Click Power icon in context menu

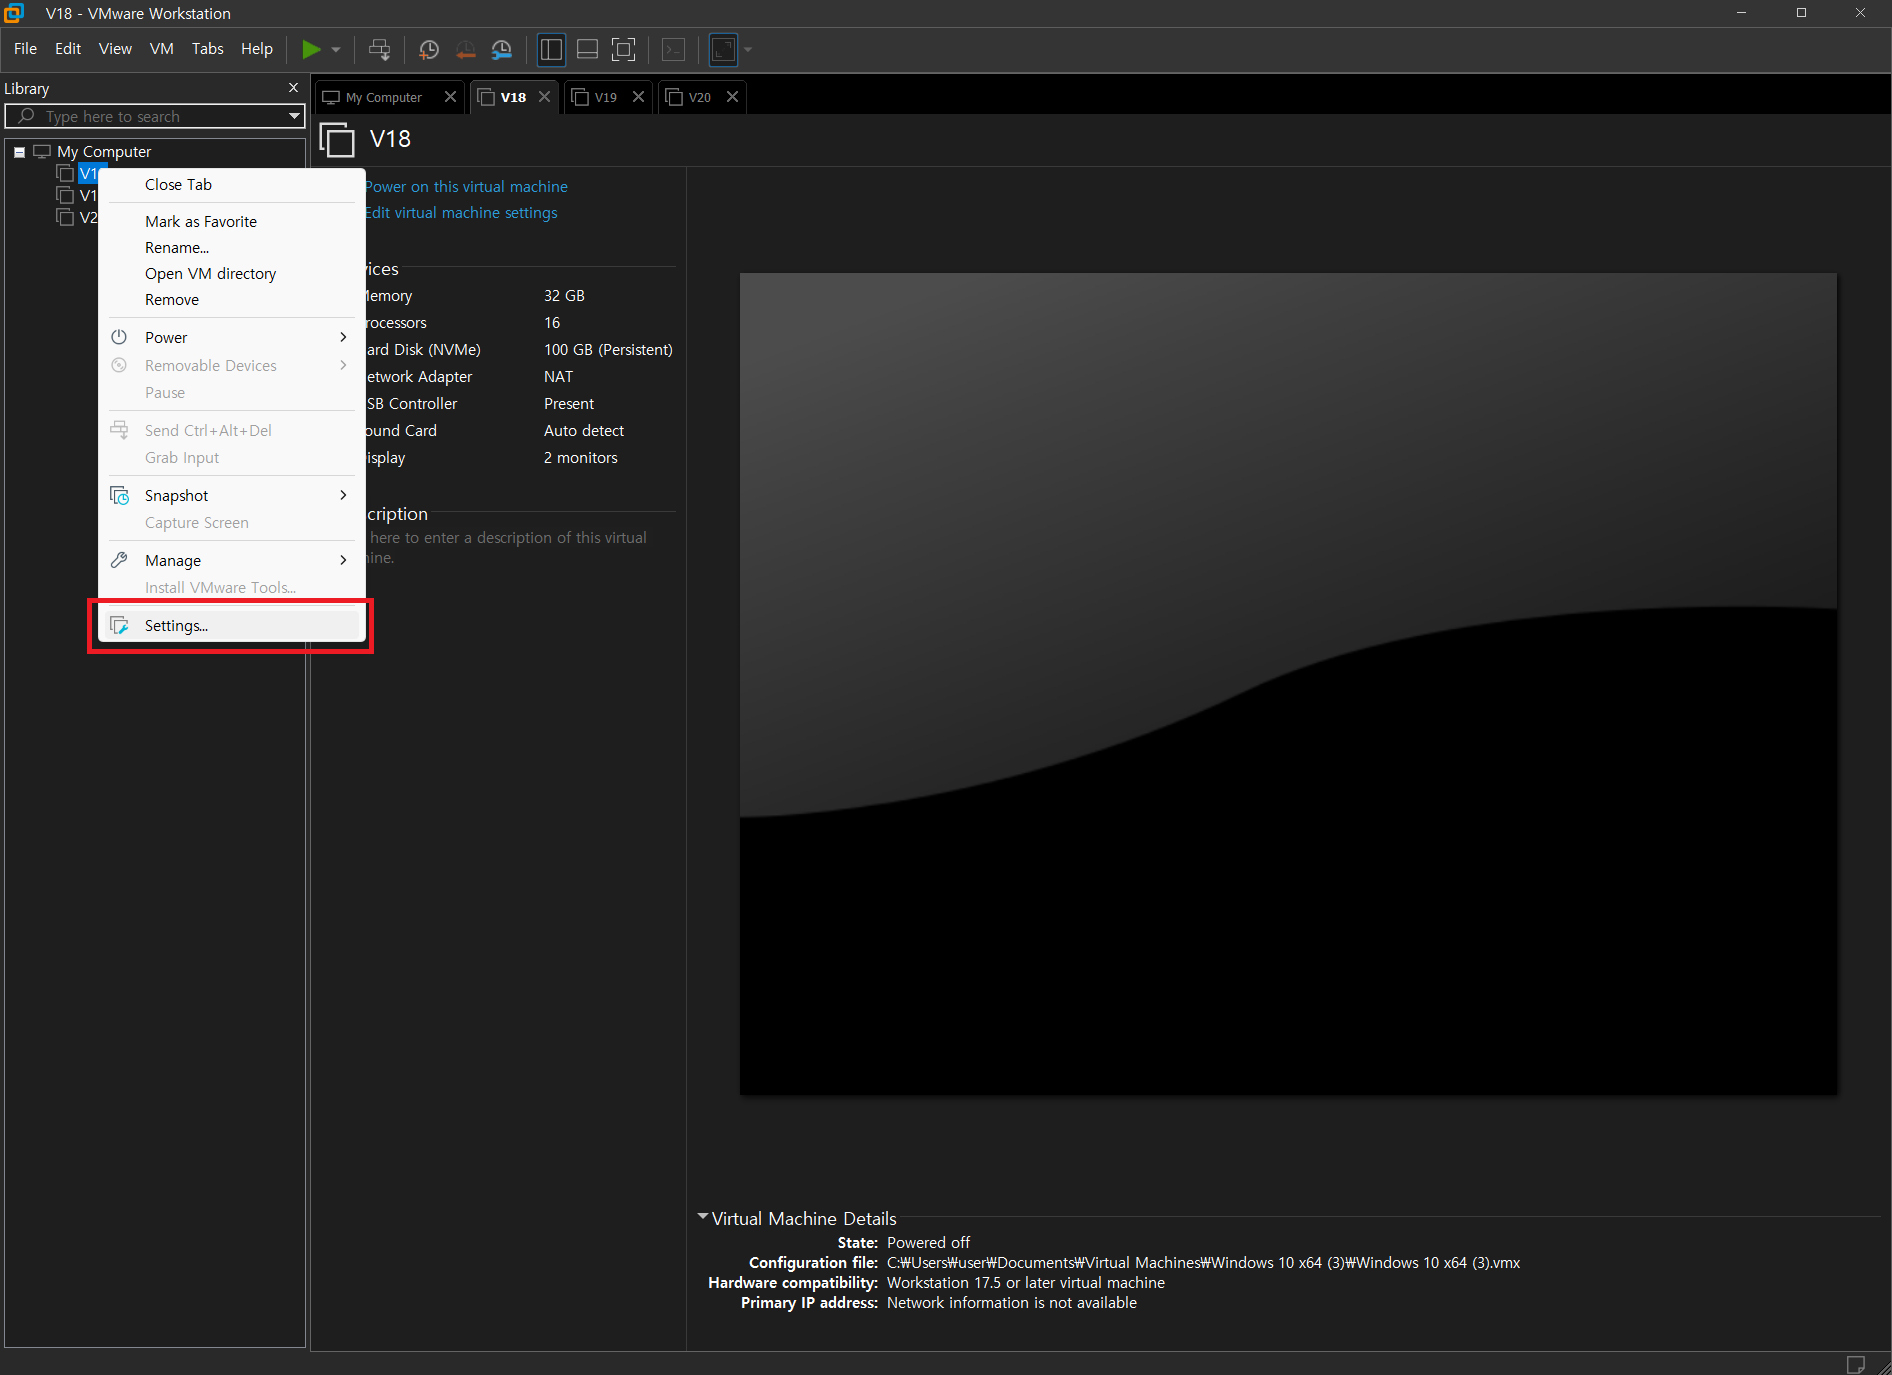pyautogui.click(x=119, y=337)
